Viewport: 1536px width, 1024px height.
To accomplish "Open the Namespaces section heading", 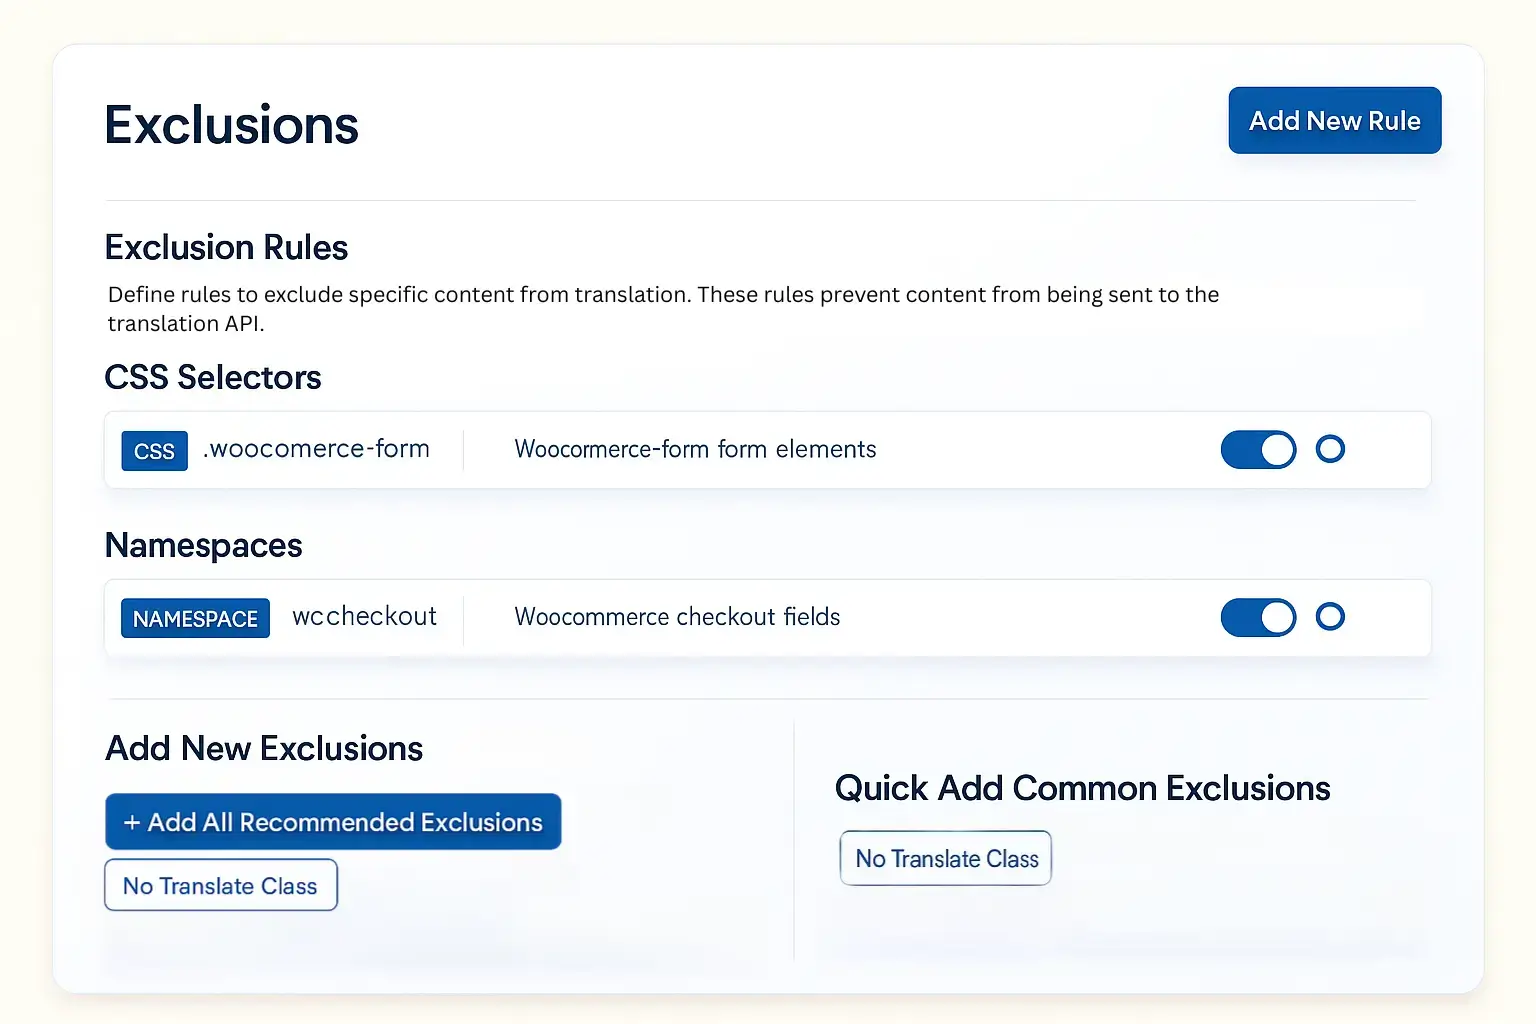I will tap(203, 546).
